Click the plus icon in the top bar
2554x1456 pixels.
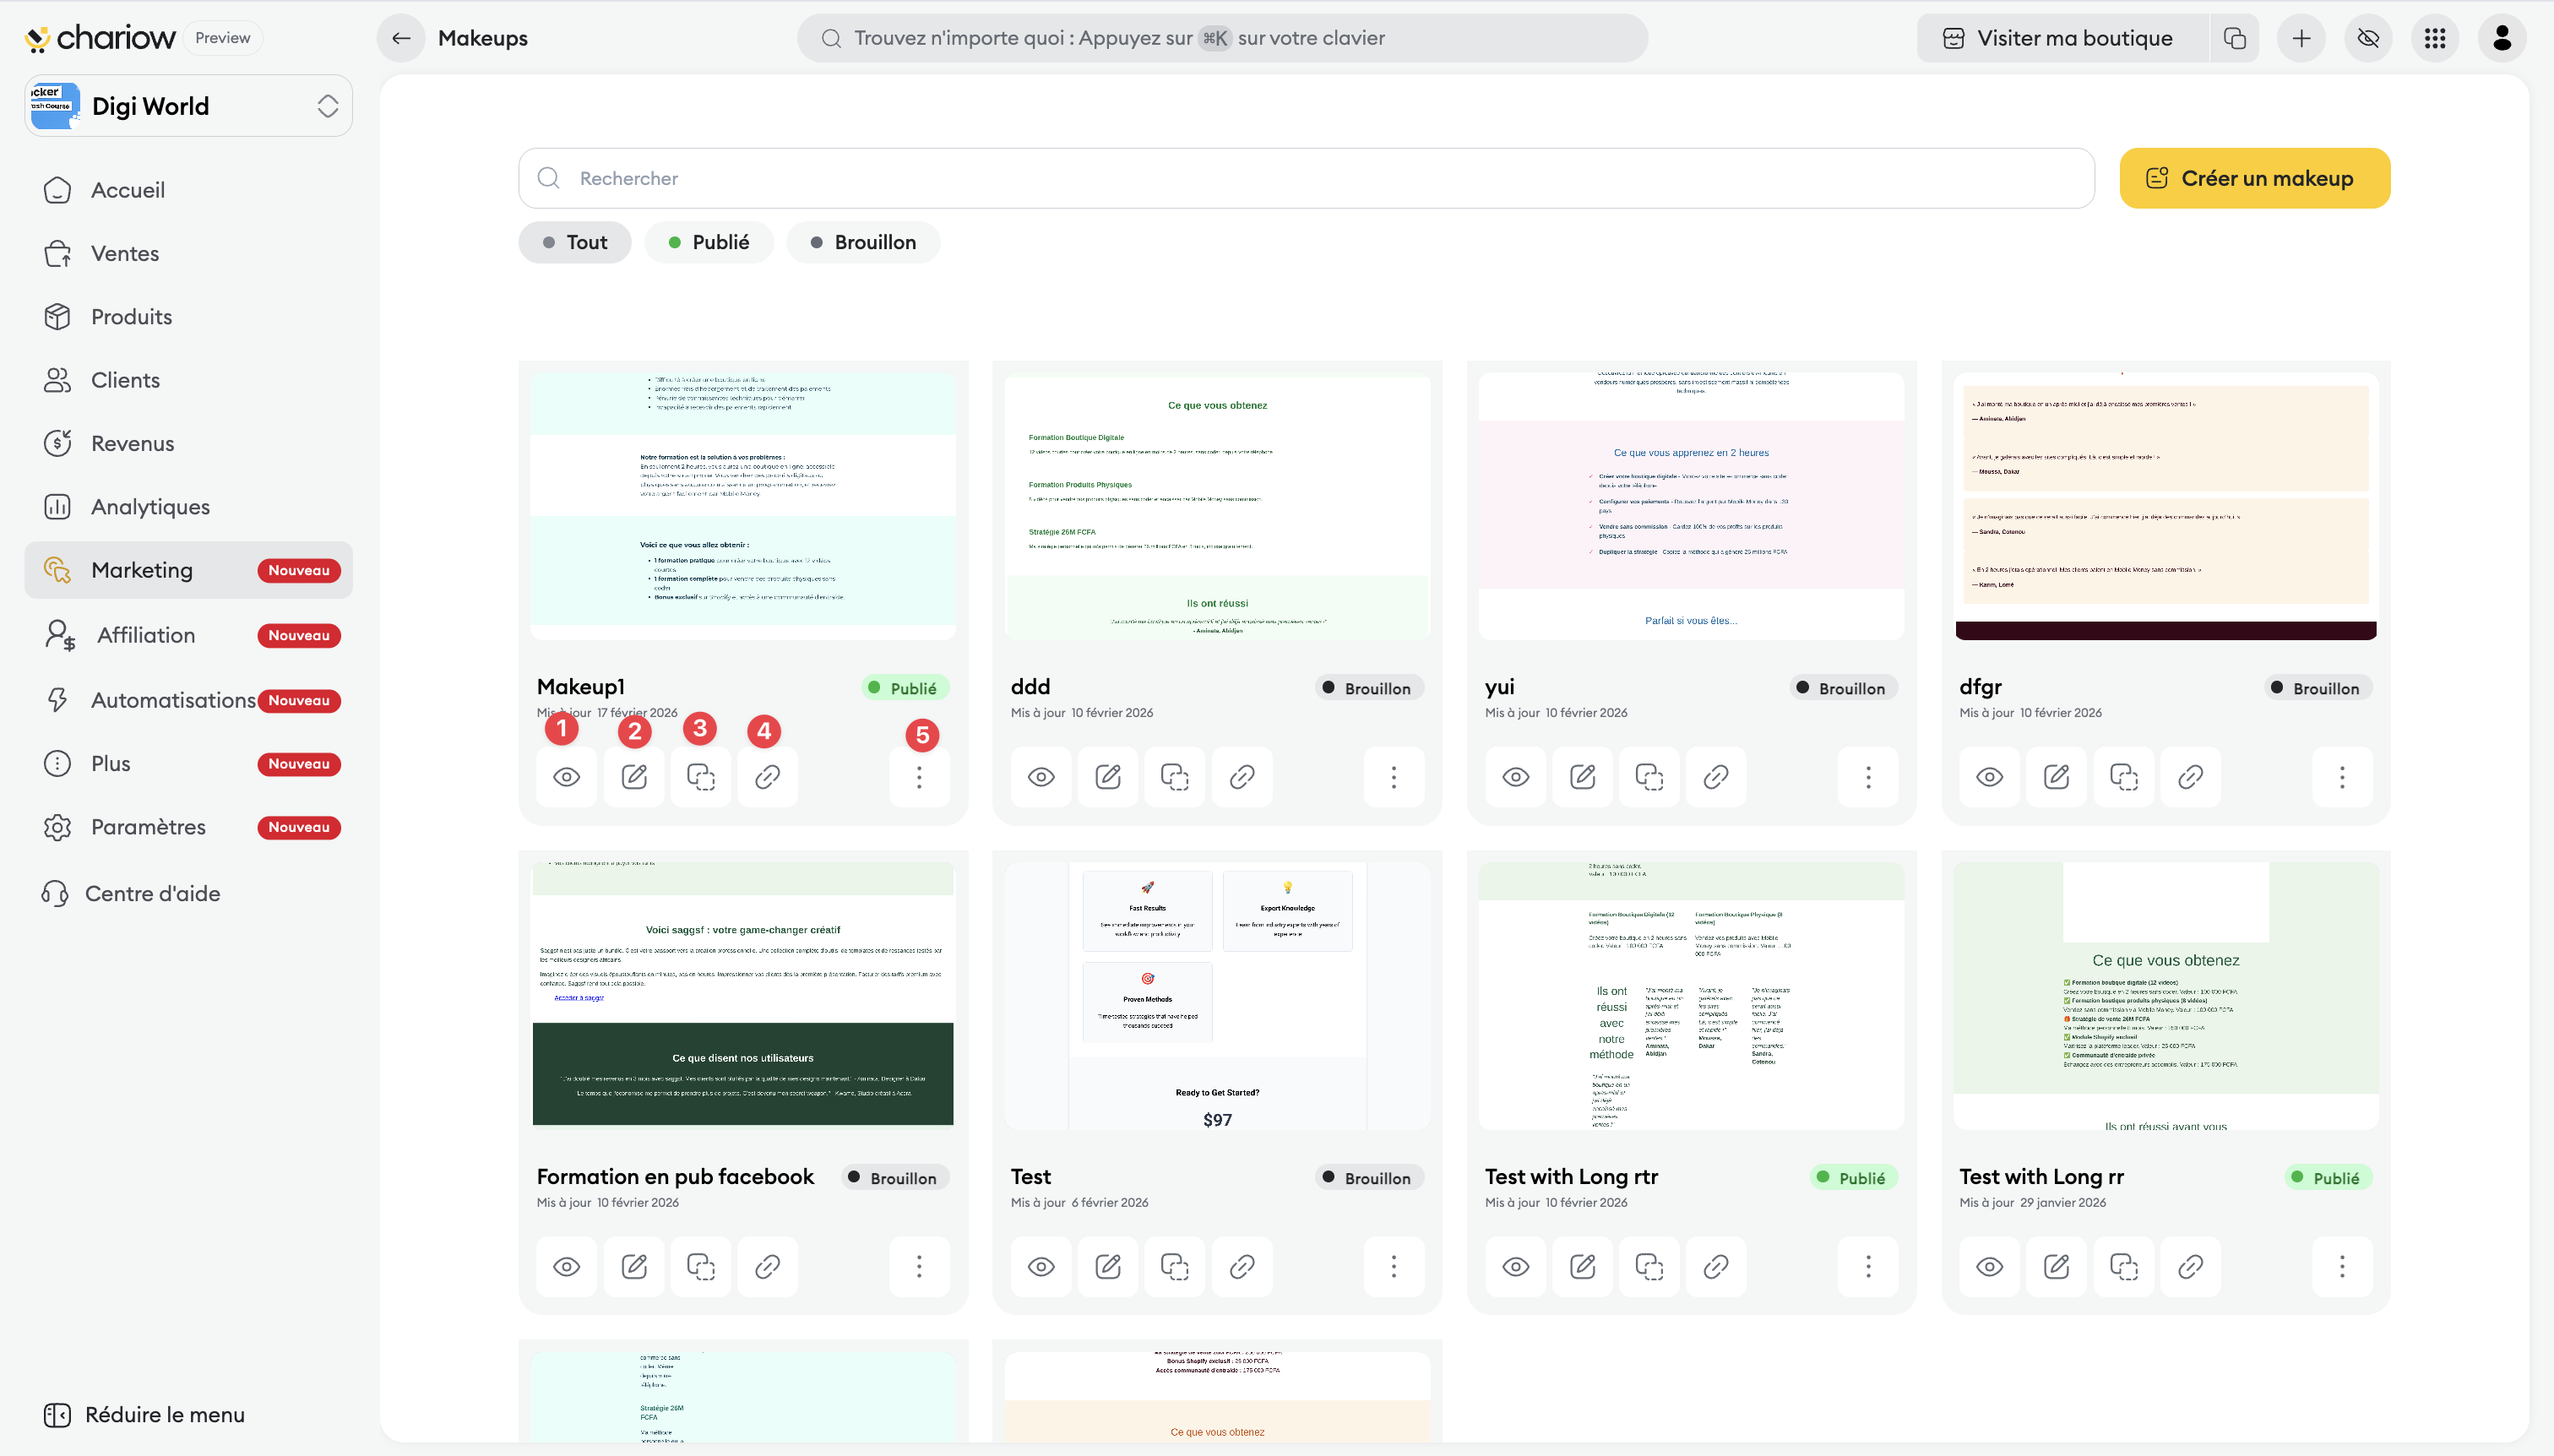point(2301,38)
